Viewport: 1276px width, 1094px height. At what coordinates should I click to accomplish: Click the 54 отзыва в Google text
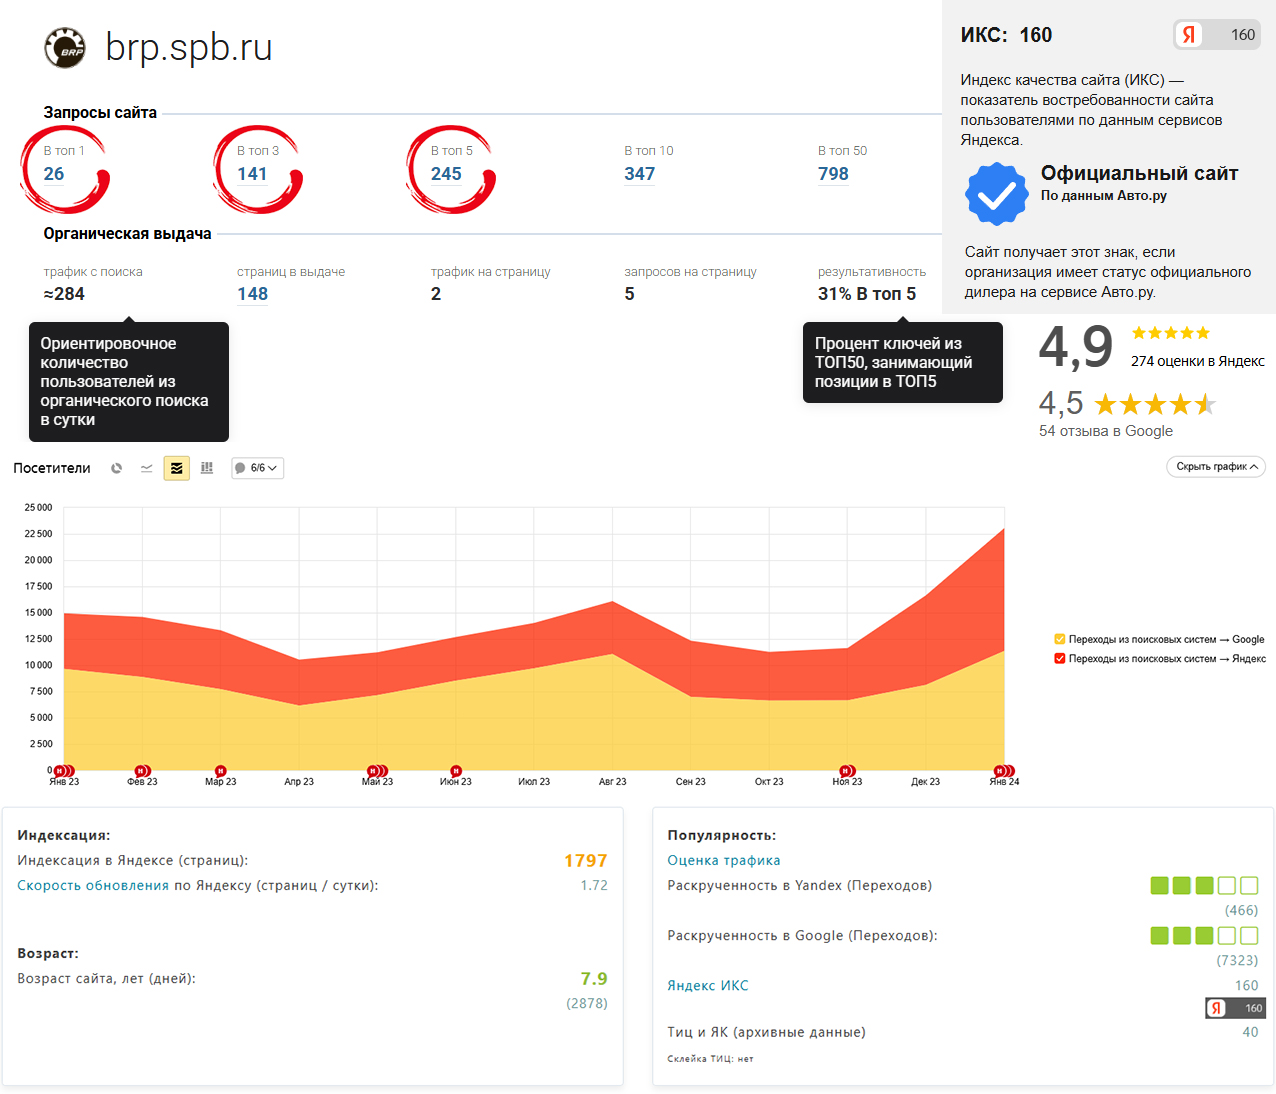[x=1106, y=431]
